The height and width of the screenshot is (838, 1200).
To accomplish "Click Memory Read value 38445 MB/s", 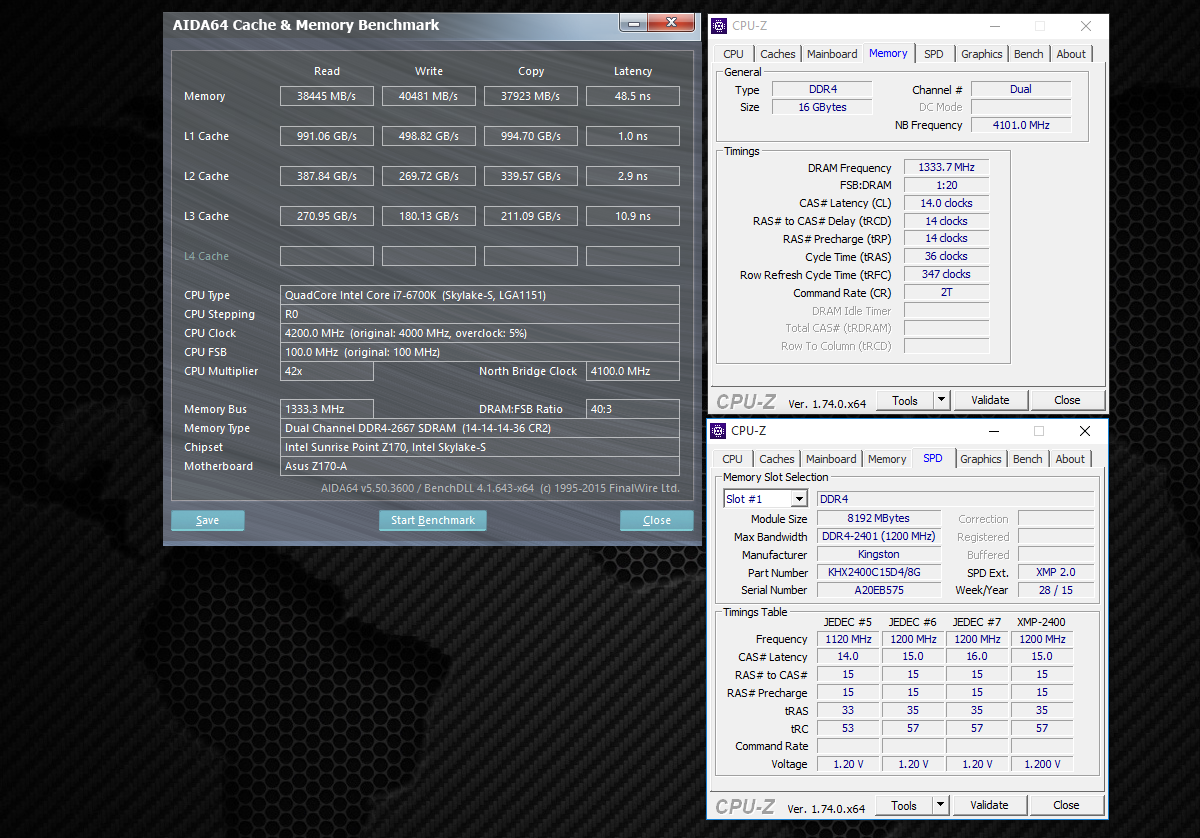I will point(327,96).
